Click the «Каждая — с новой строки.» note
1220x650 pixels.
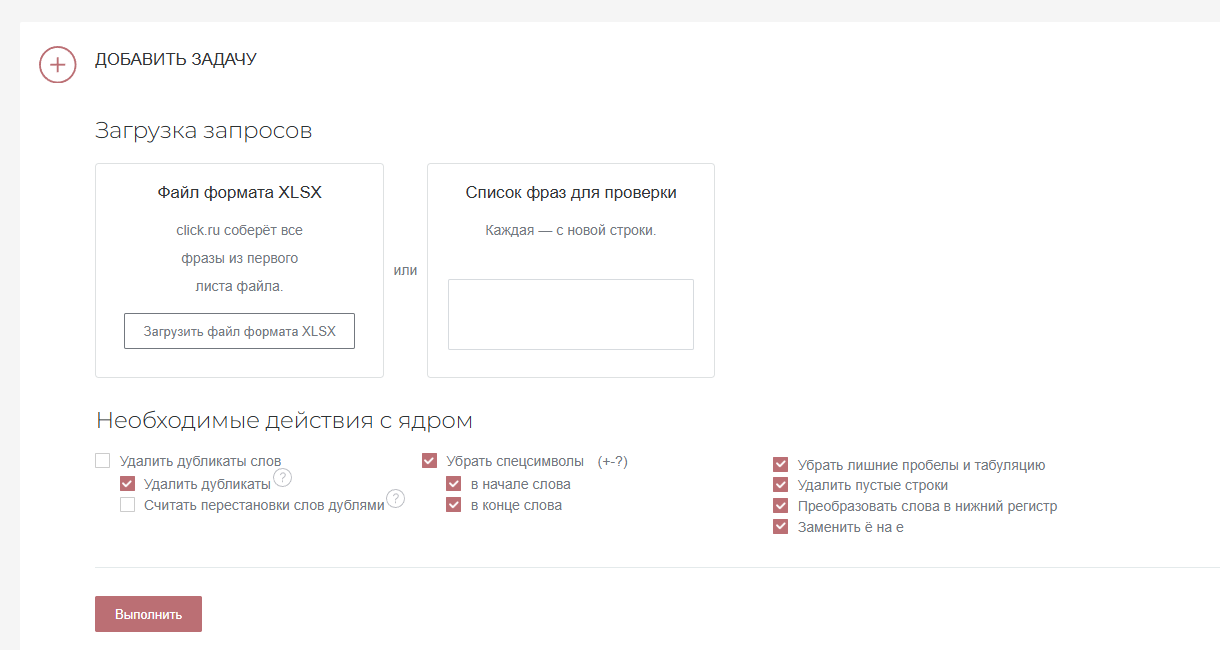571,230
